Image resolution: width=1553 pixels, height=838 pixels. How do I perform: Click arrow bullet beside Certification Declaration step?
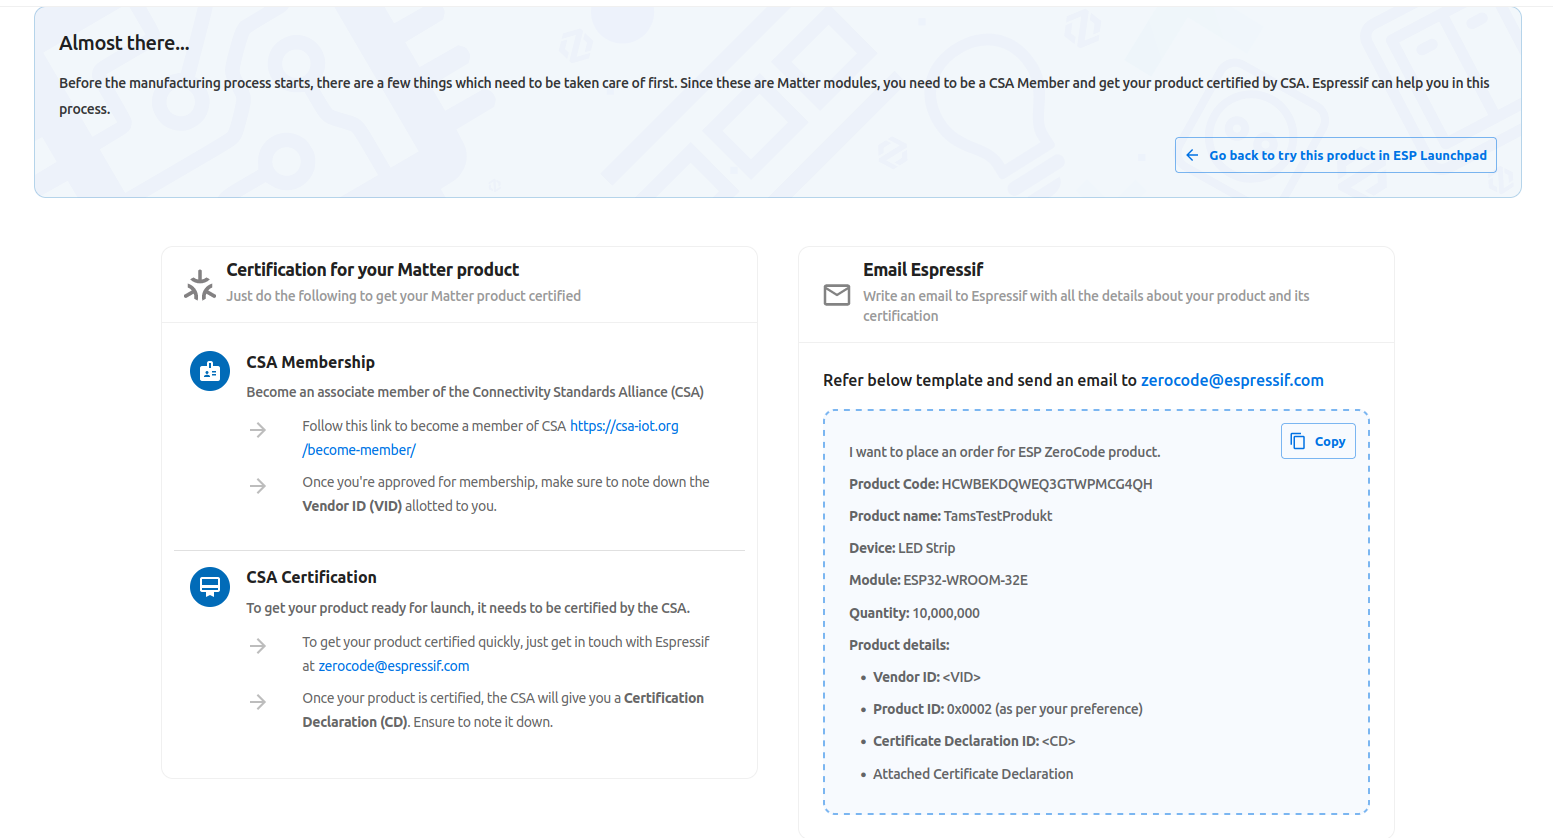[258, 702]
